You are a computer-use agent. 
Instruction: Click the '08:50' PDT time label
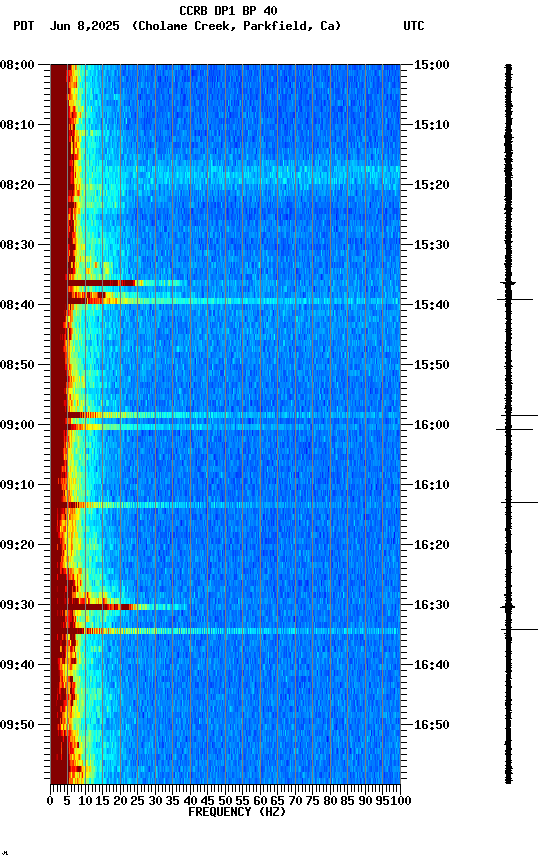point(17,365)
